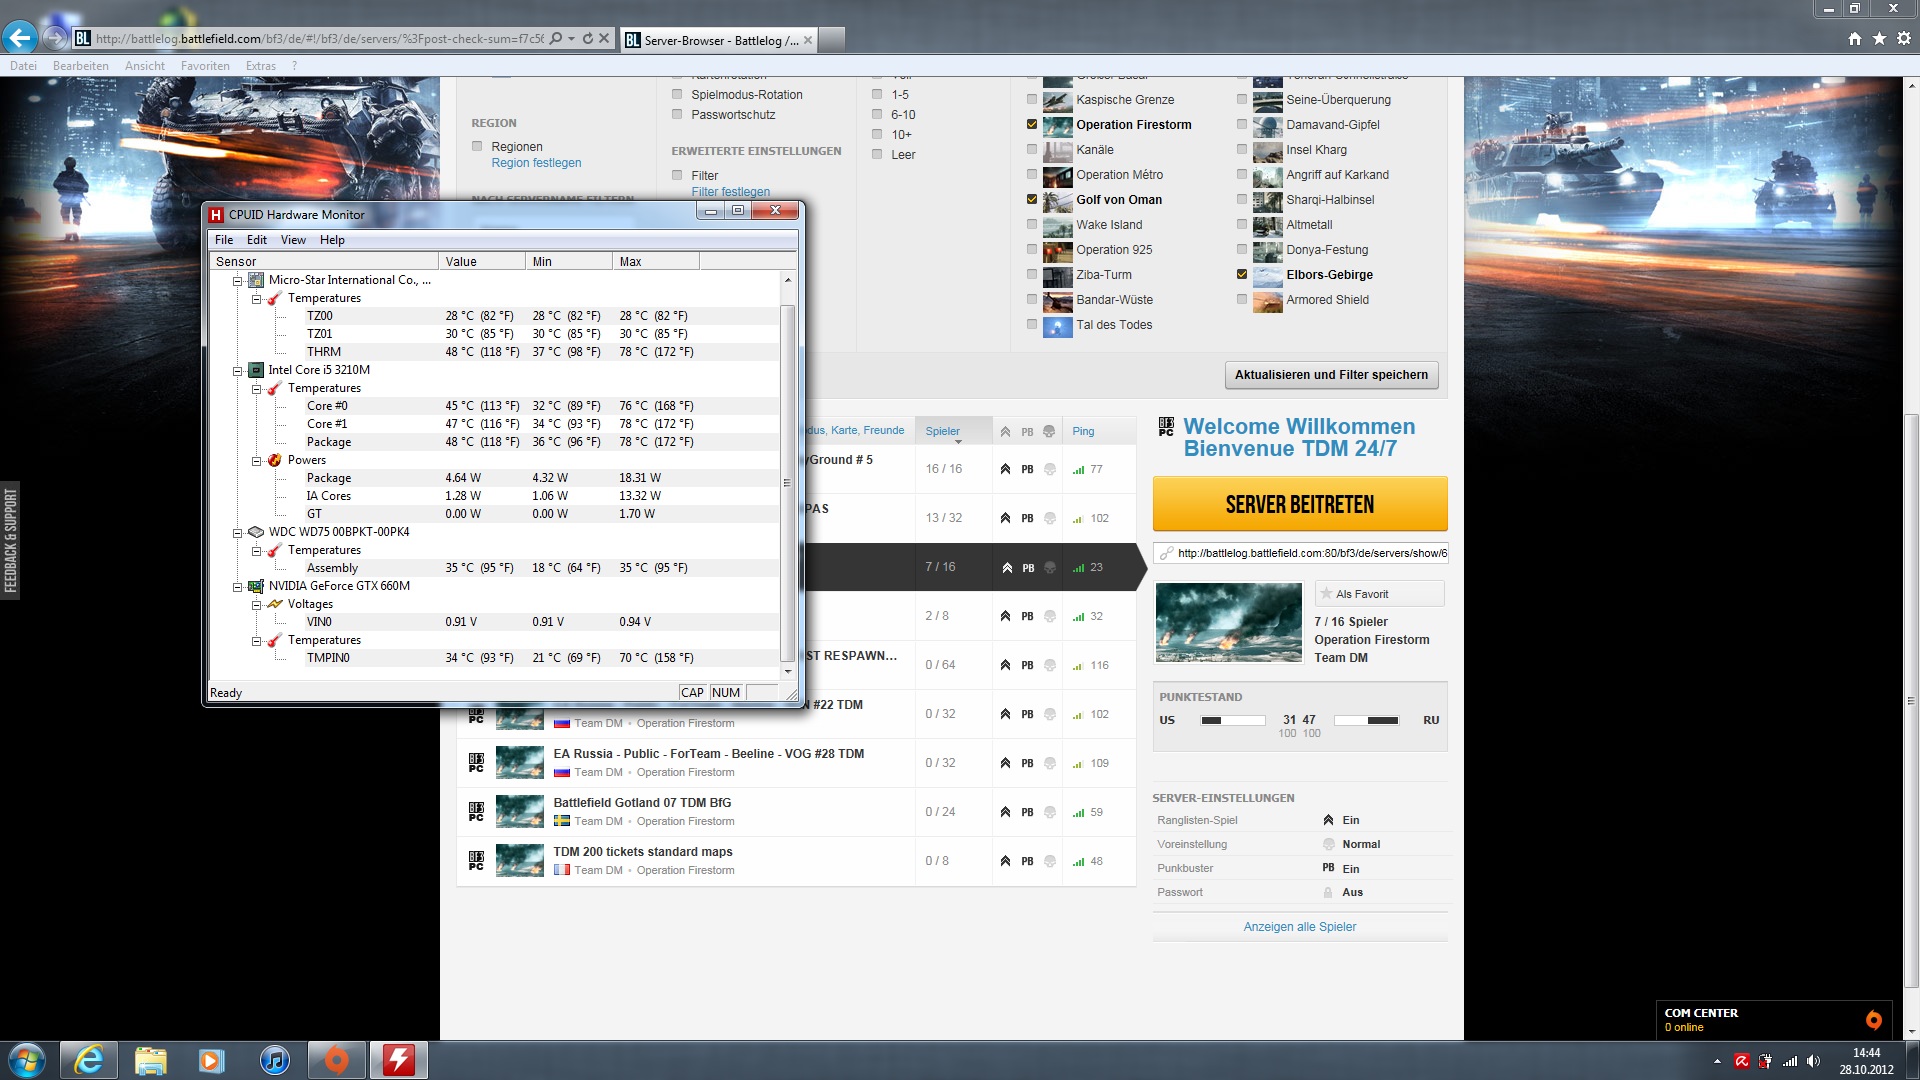Open Windows Explorer folder from the taskbar

[x=151, y=1060]
